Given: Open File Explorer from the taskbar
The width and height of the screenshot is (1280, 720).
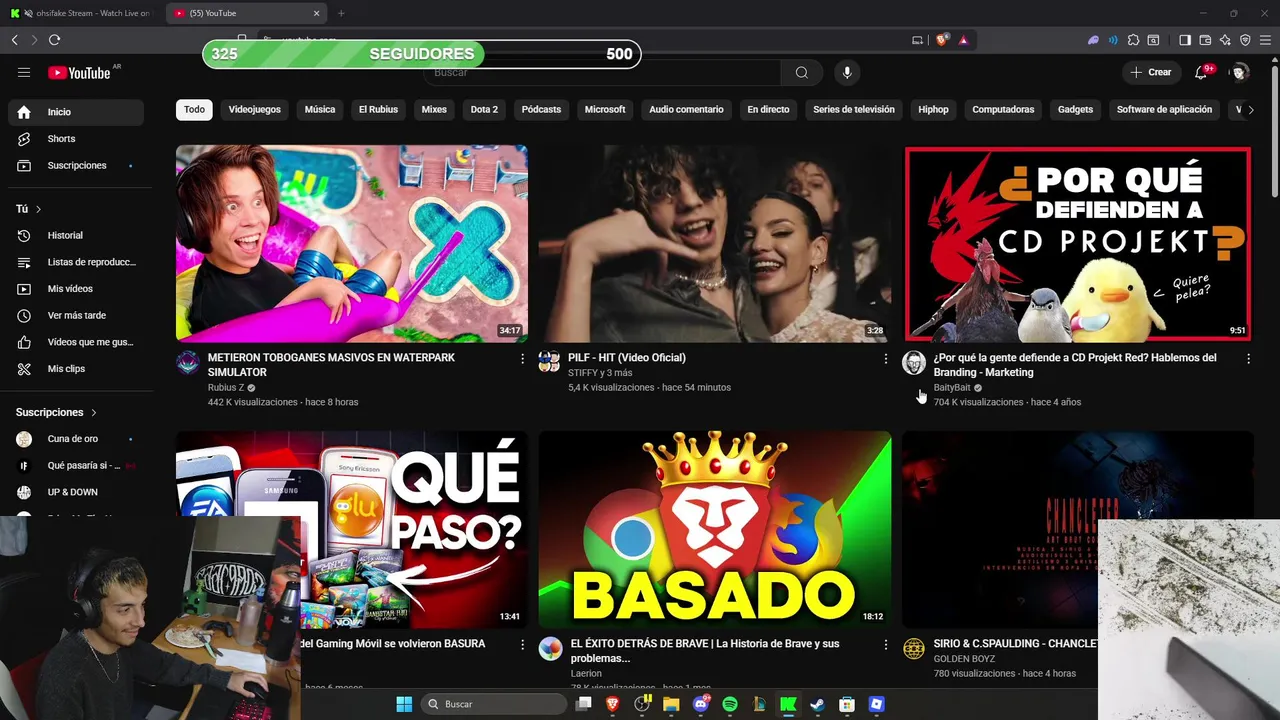Looking at the screenshot, I should pos(671,704).
